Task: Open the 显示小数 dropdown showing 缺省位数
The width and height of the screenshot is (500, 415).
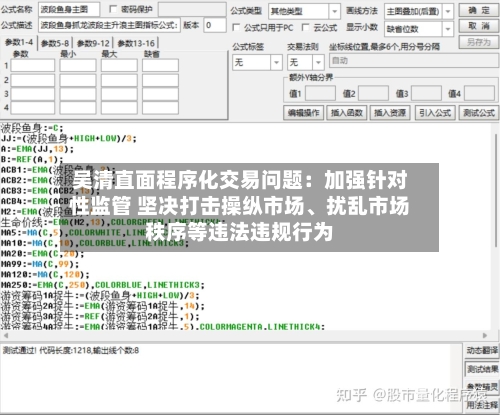Action: (x=419, y=29)
